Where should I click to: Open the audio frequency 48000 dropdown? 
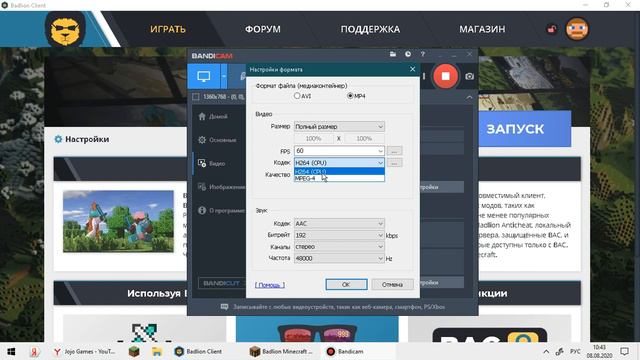pos(339,258)
